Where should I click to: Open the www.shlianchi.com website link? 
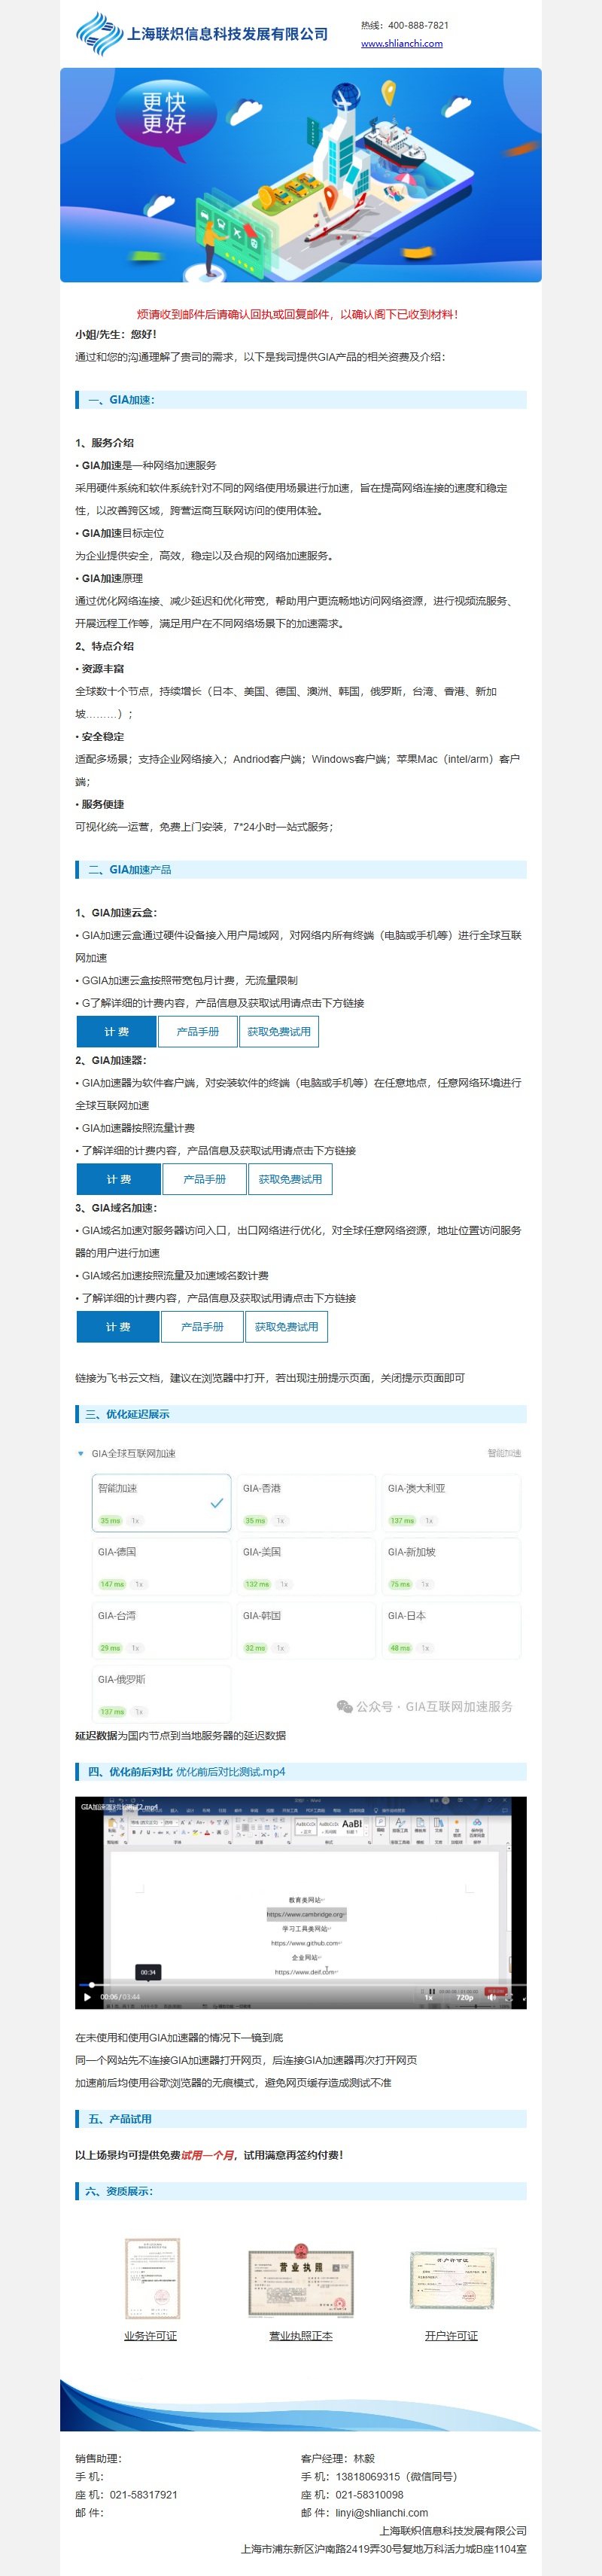coord(401,44)
